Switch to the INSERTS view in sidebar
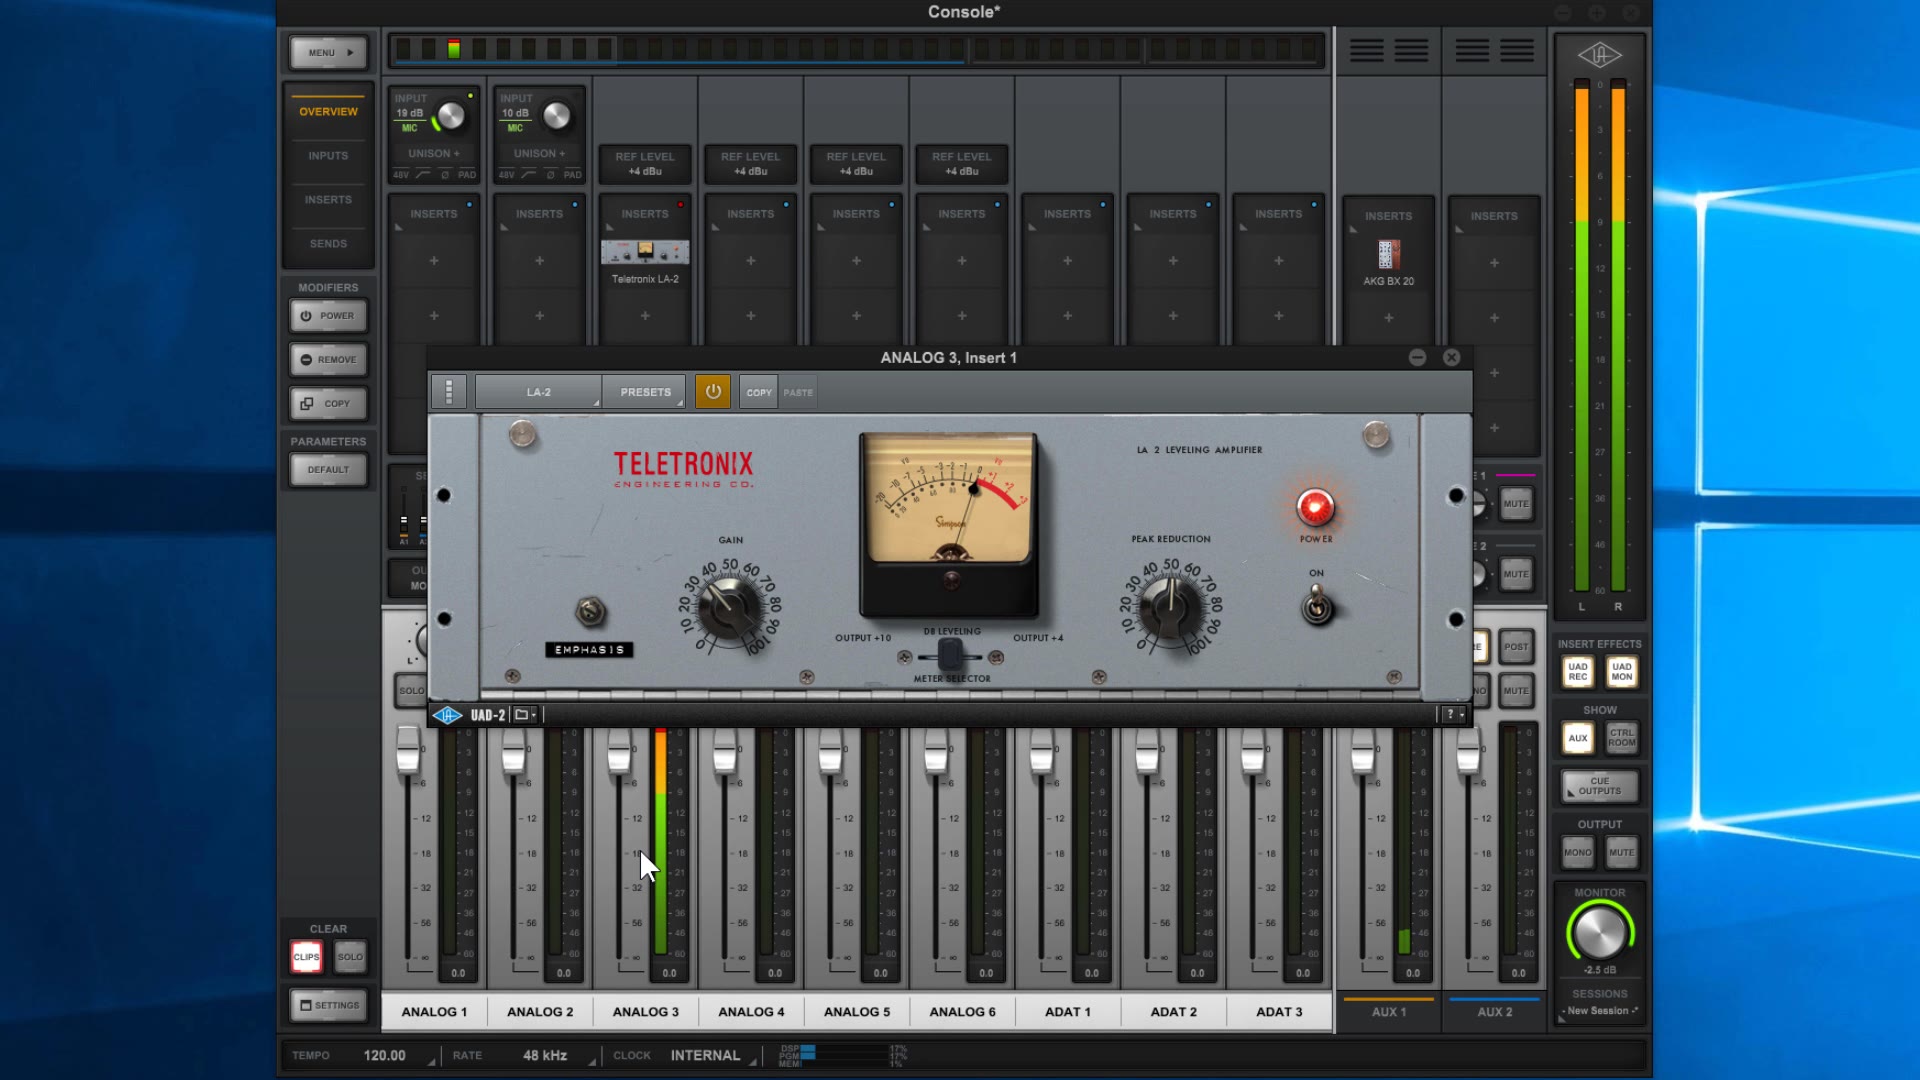The image size is (1920, 1080). [x=328, y=200]
